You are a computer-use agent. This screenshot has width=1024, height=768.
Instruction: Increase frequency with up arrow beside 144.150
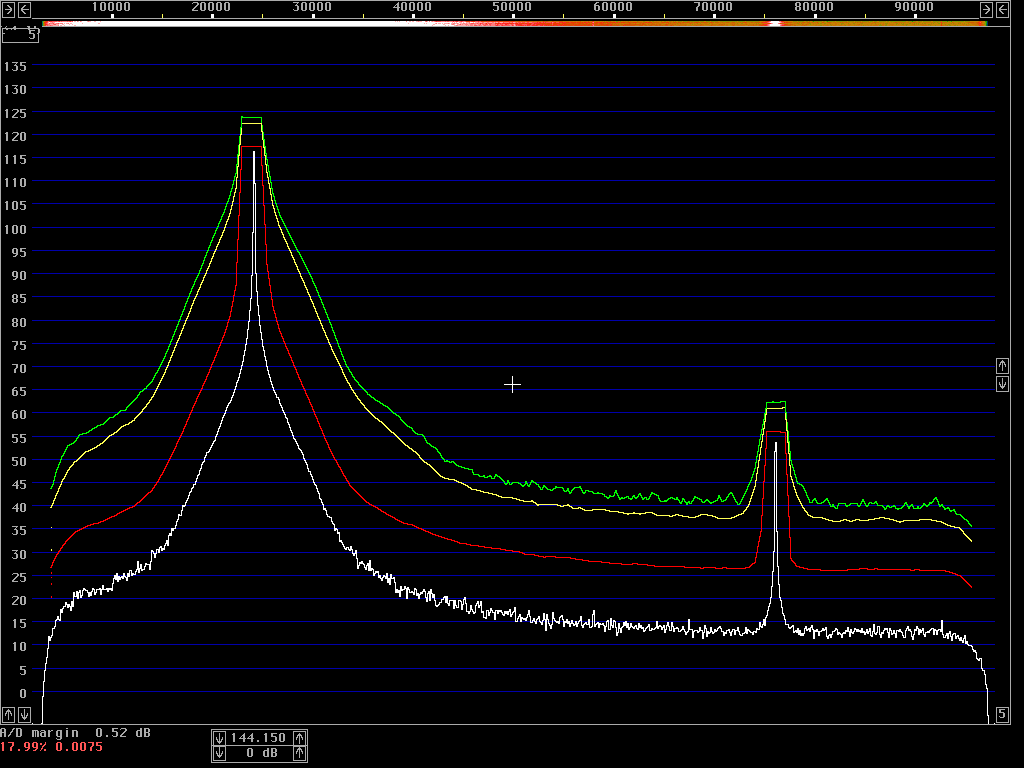click(299, 738)
